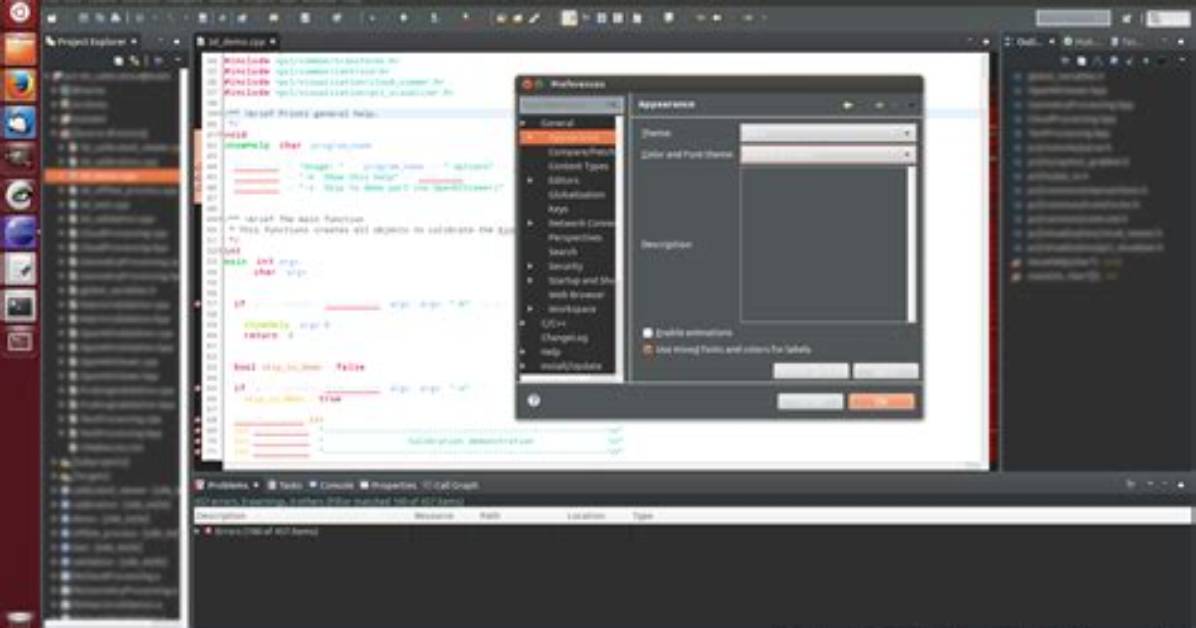Switch to the Call Graph tab
Screen dimensions: 1196x628
pos(452,485)
